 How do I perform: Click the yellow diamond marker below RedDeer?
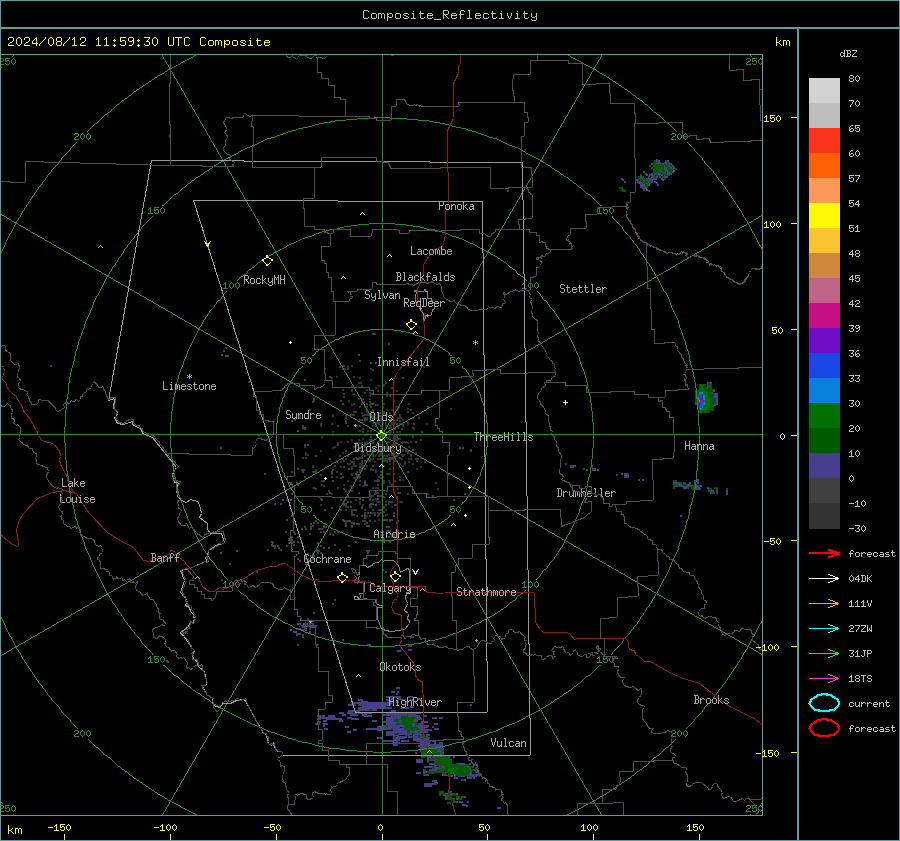coord(411,325)
